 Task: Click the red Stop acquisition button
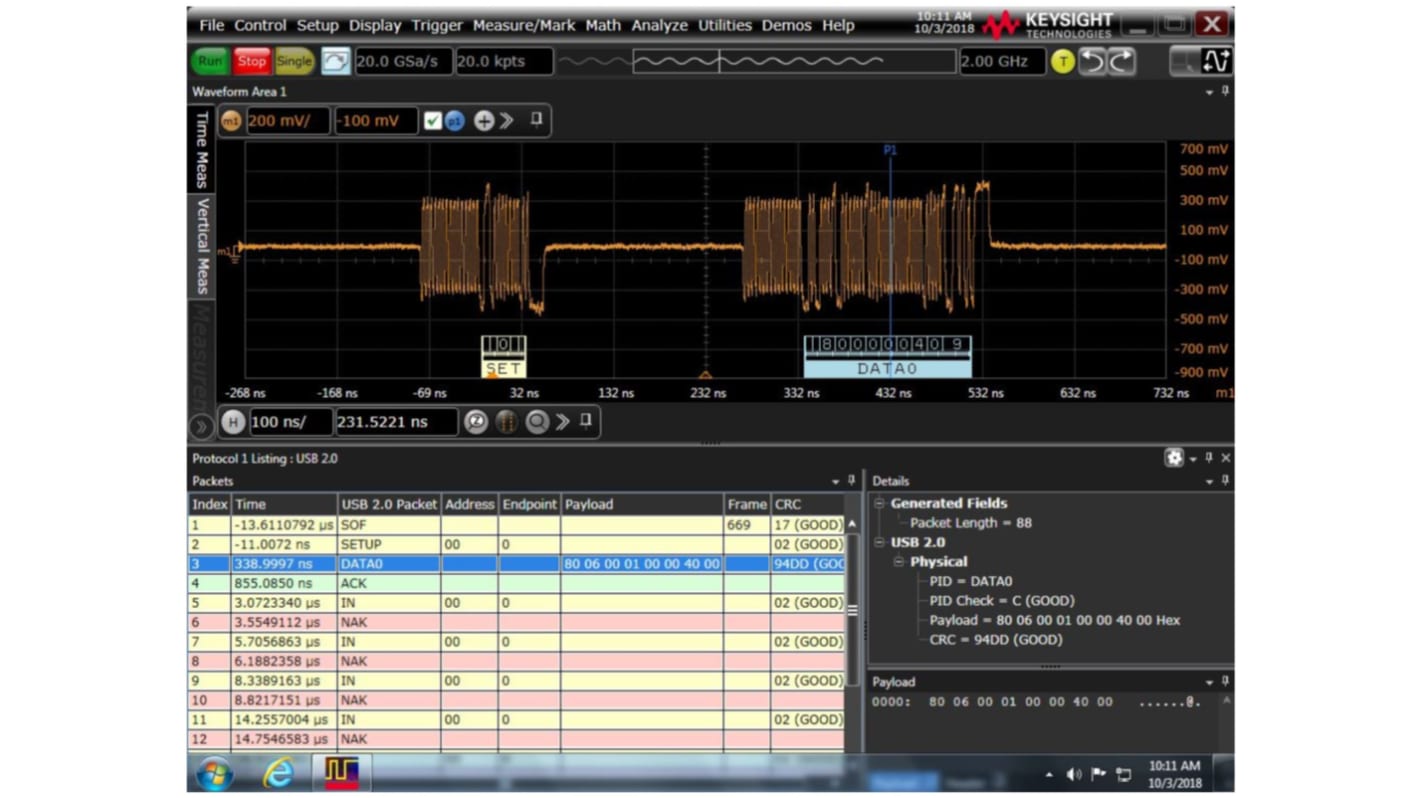click(x=252, y=61)
